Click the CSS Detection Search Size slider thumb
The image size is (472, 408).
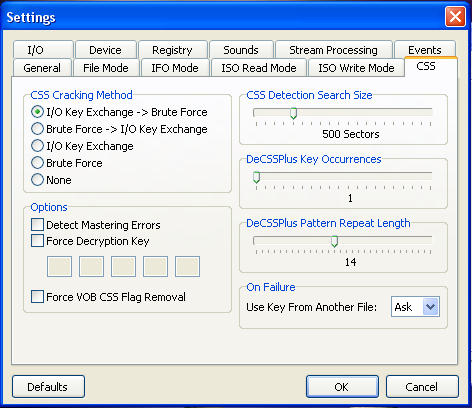(x=293, y=113)
